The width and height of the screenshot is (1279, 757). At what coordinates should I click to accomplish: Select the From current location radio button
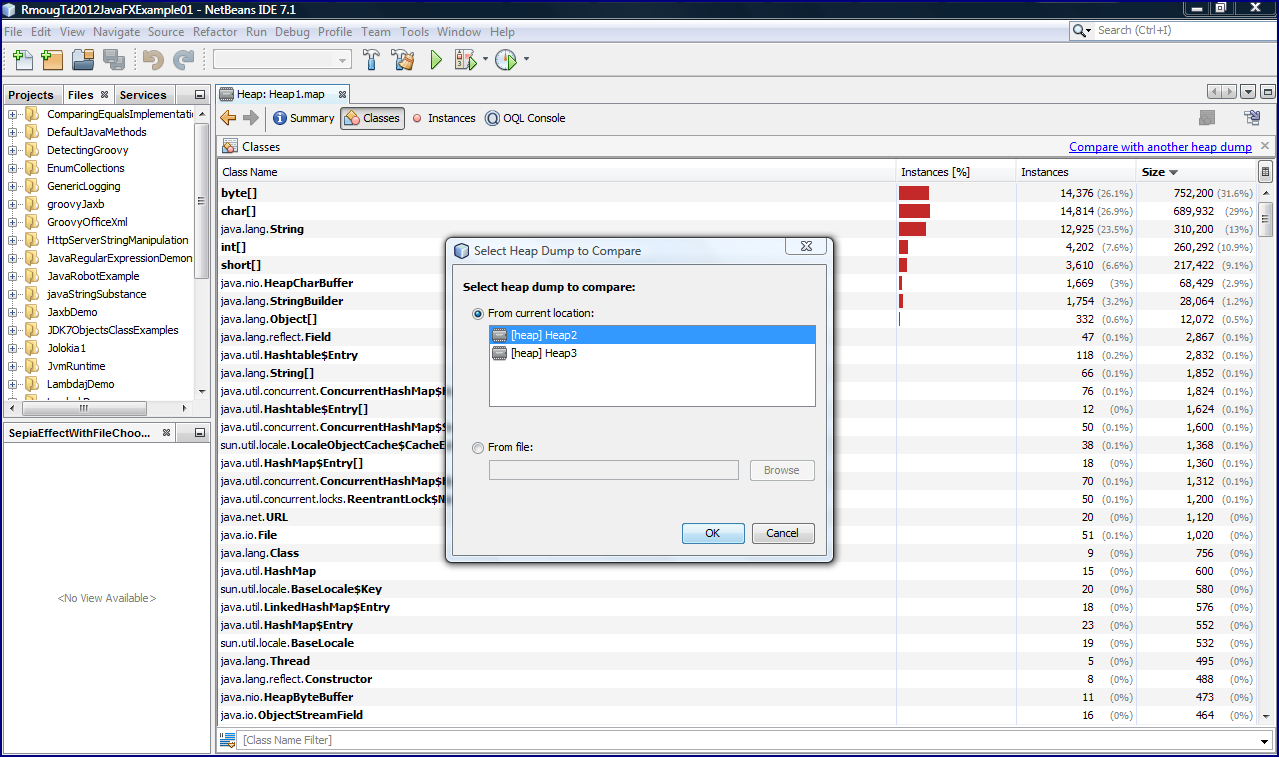[x=478, y=313]
